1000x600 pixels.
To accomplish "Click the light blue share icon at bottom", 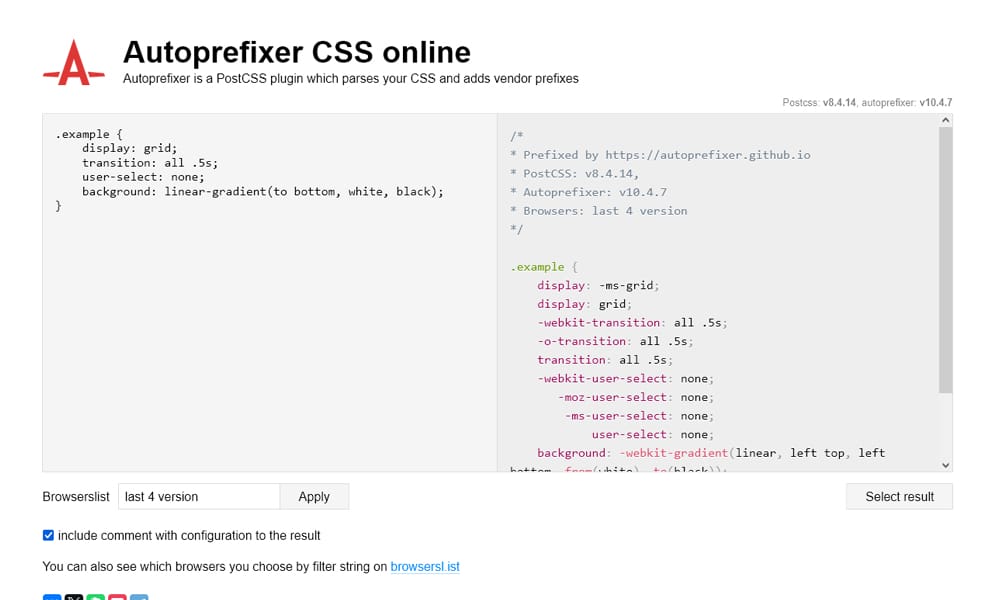I will 140,597.
